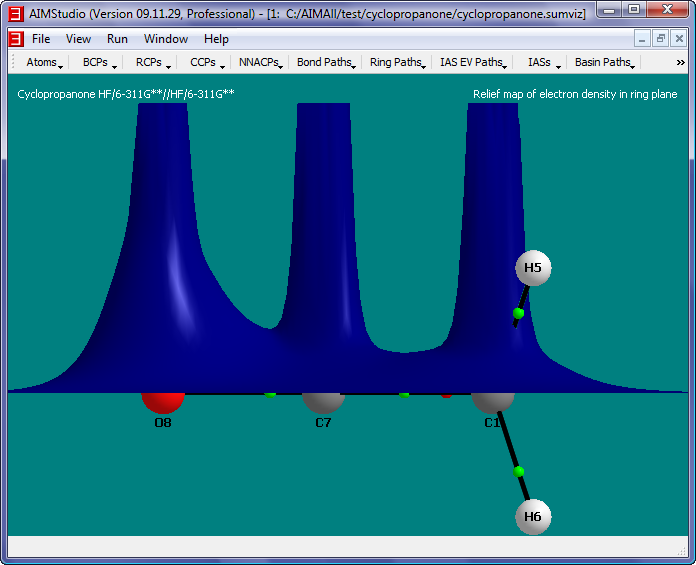Open the NNACPs dropdown
696x565 pixels.
coord(261,62)
